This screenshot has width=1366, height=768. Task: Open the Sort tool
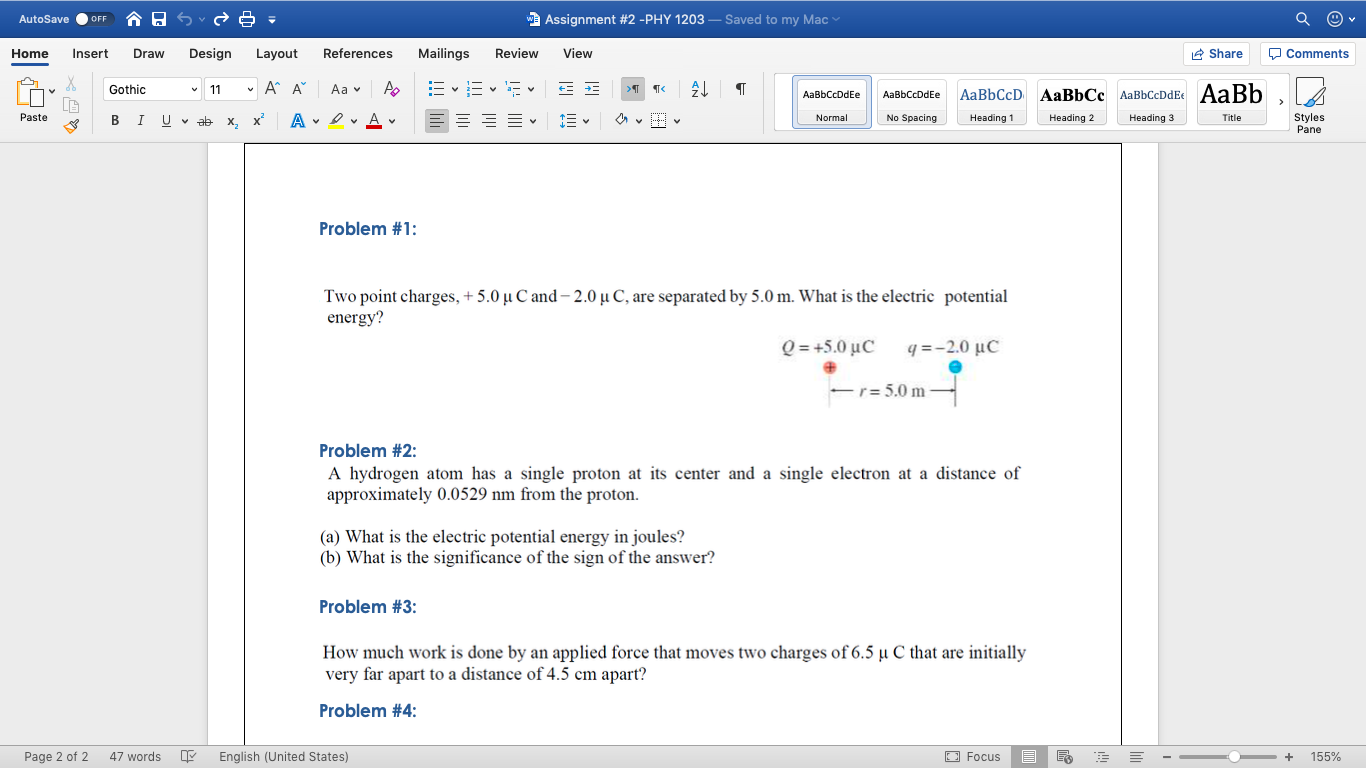click(701, 88)
